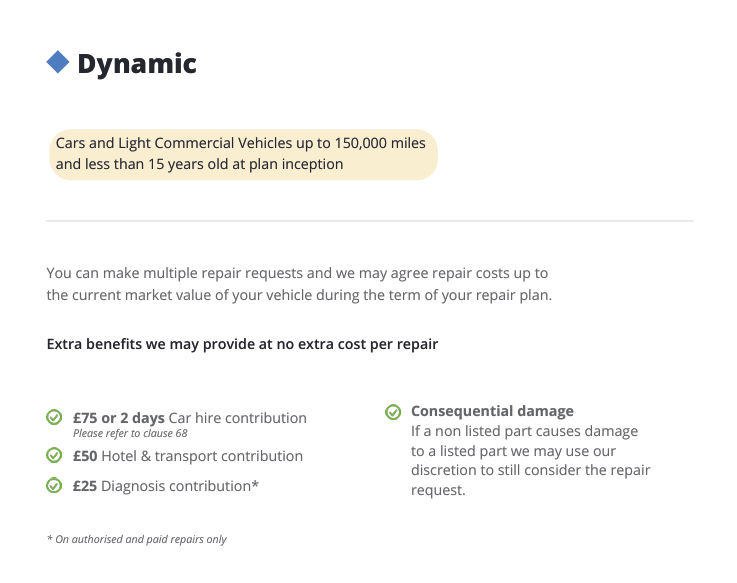The height and width of the screenshot is (583, 737).
Task: Click the horizontal divider line below the badge
Action: 369,220
